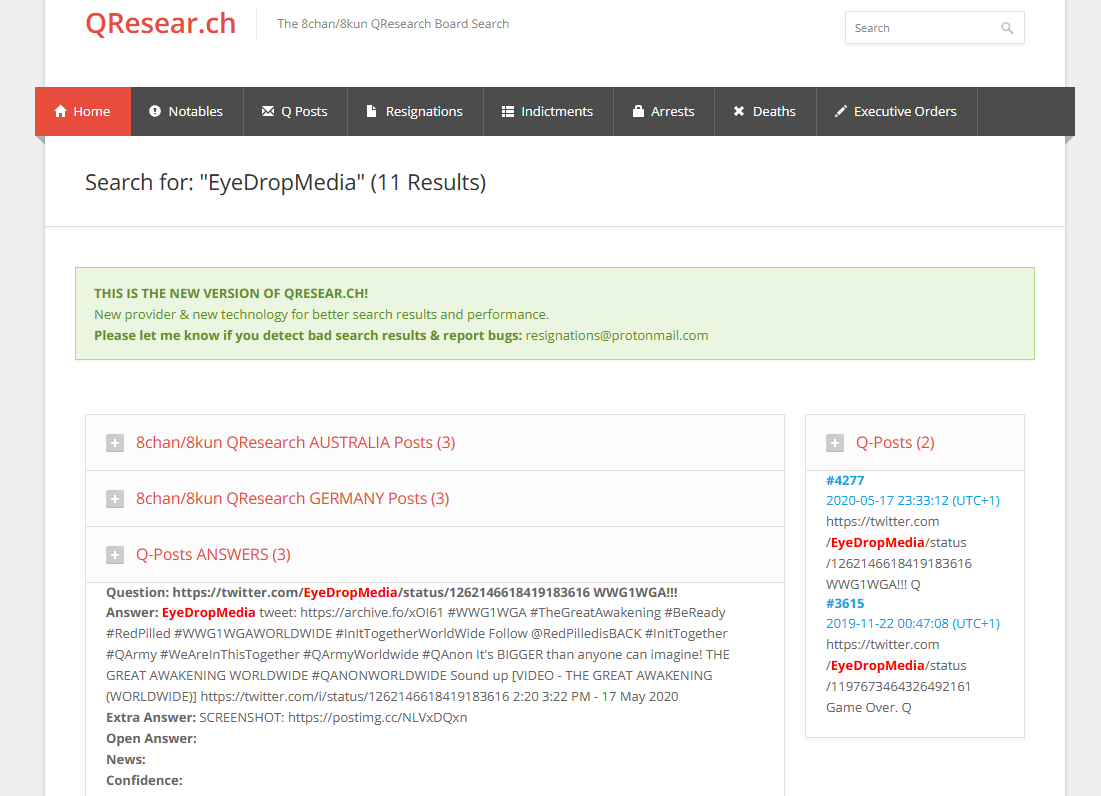This screenshot has height=796, width=1101.
Task: Click the Q Posts envelope icon
Action: pos(268,112)
